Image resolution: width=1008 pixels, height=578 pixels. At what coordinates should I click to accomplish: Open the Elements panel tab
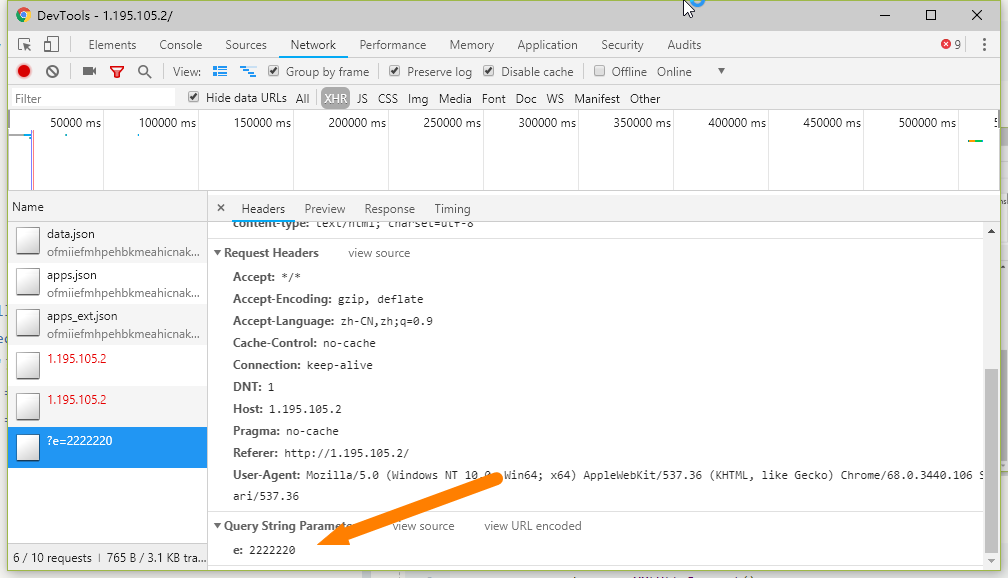[112, 44]
